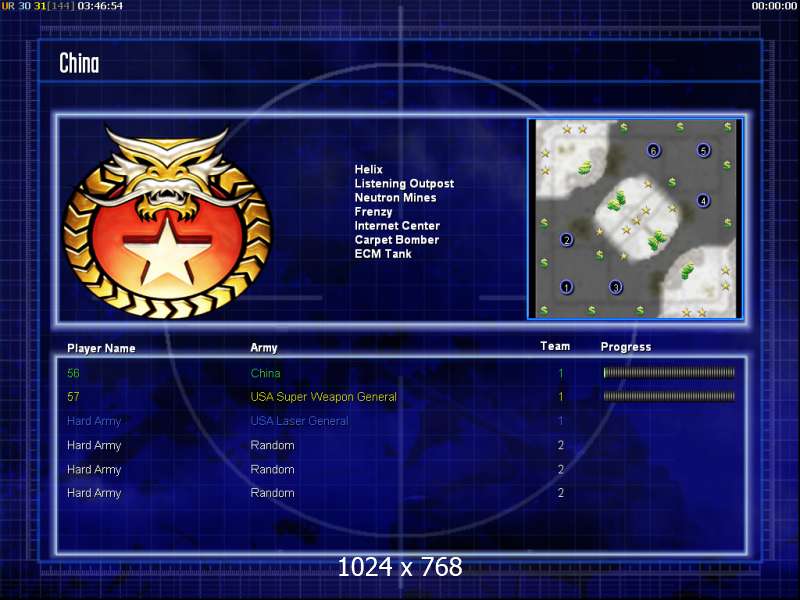Select start position 2 on minimap
The image size is (800, 600).
pyautogui.click(x=566, y=240)
